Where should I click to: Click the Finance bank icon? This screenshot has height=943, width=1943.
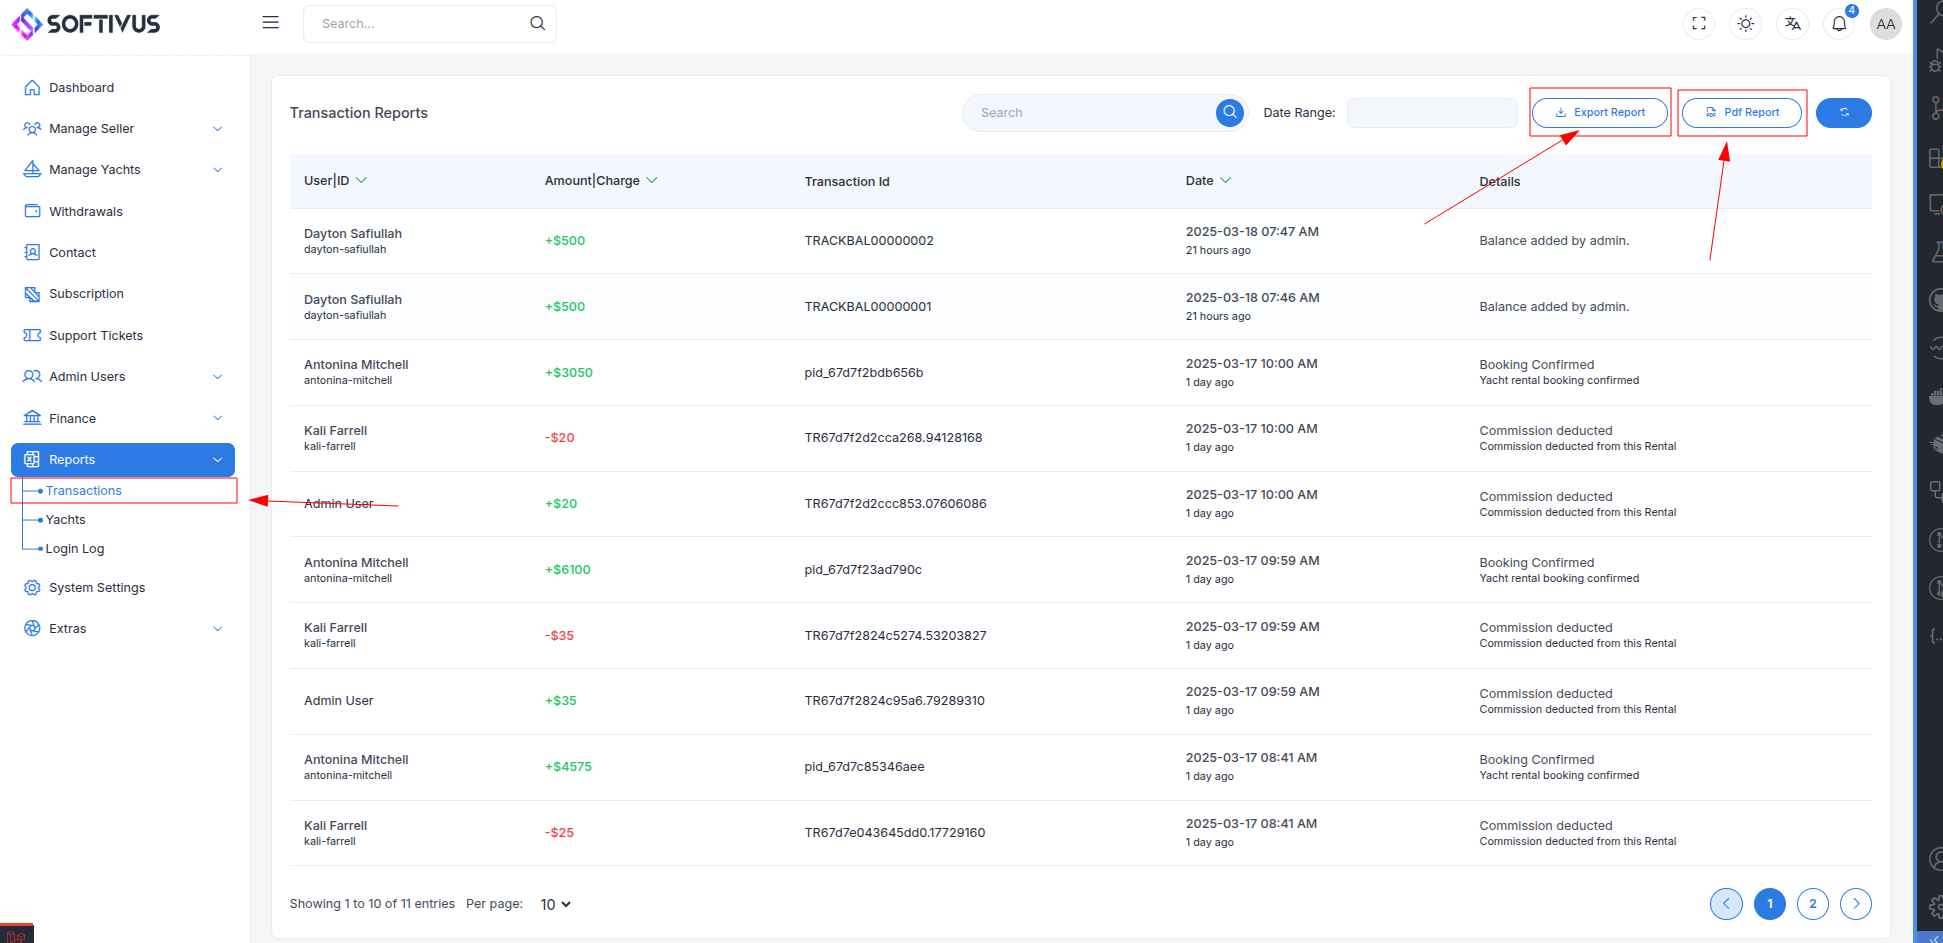click(x=32, y=418)
